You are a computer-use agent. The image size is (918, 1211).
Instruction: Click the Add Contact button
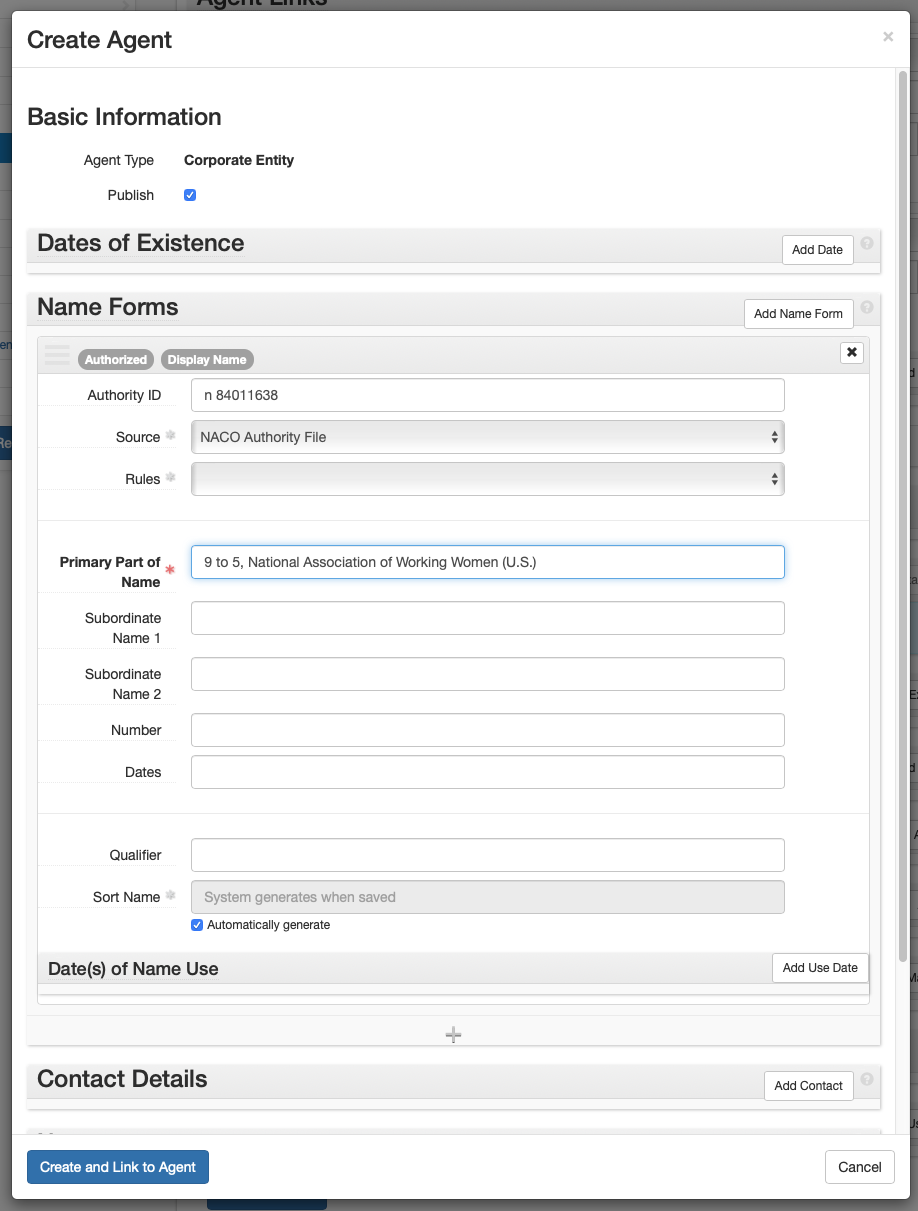coord(808,1085)
